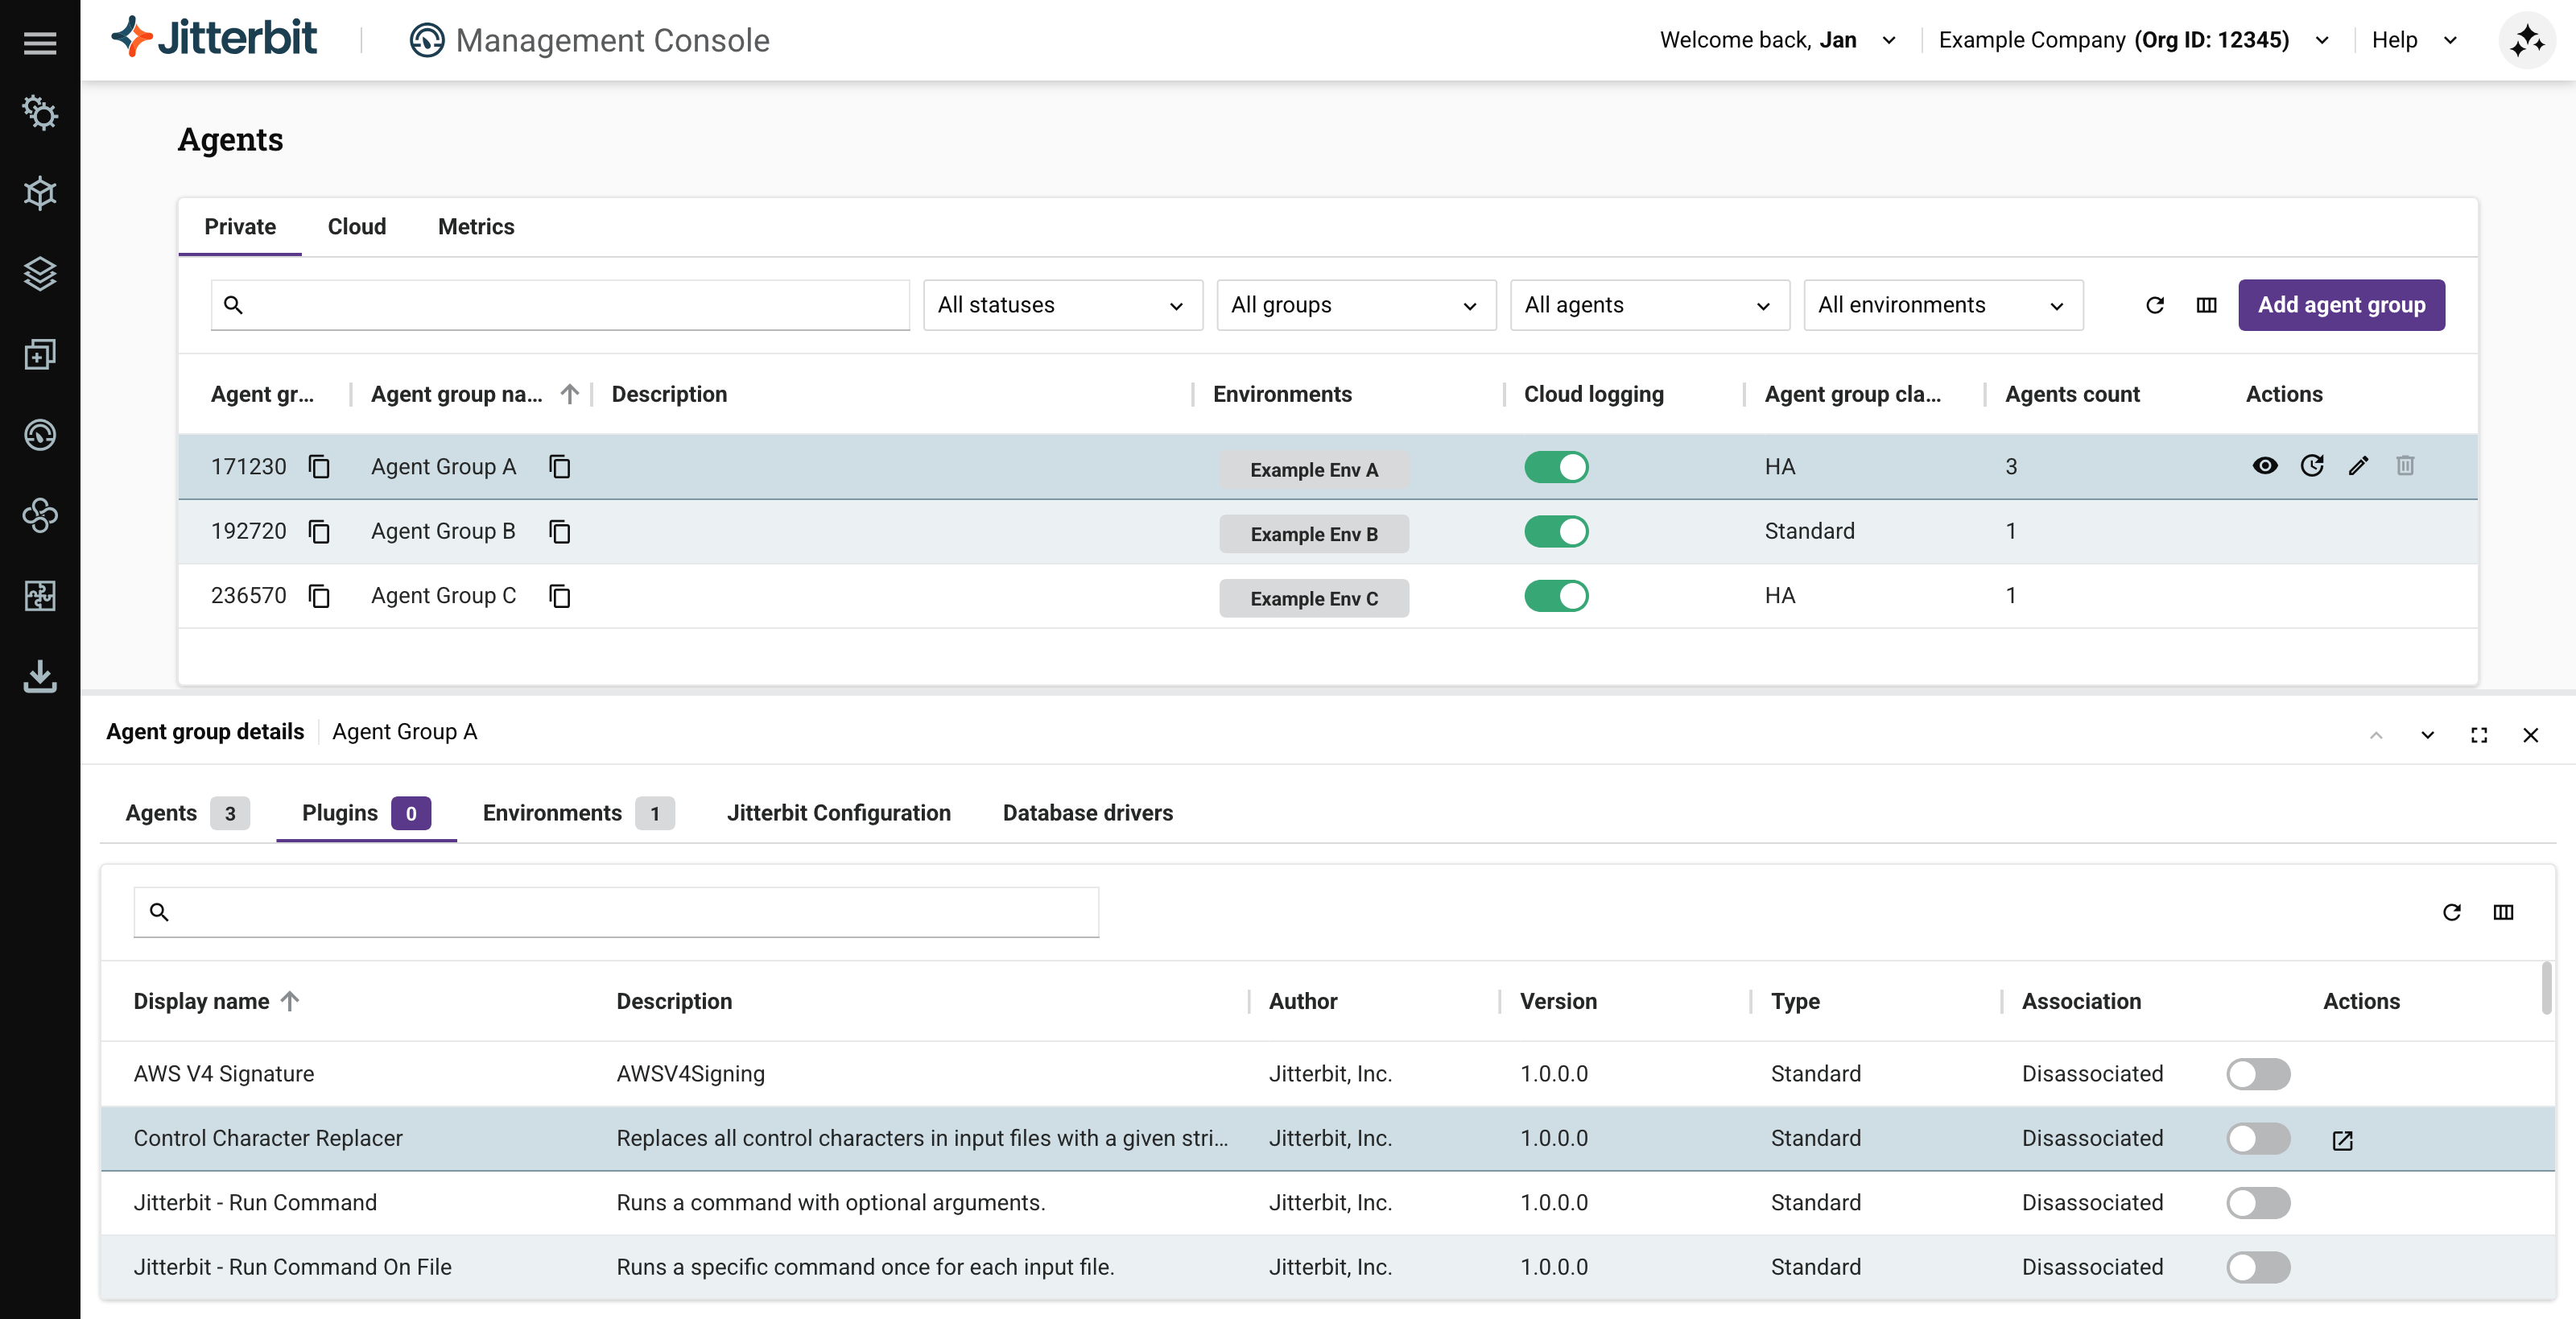Screen dimensions: 2576x1319
Task: Click Add agent group button
Action: [x=2341, y=305]
